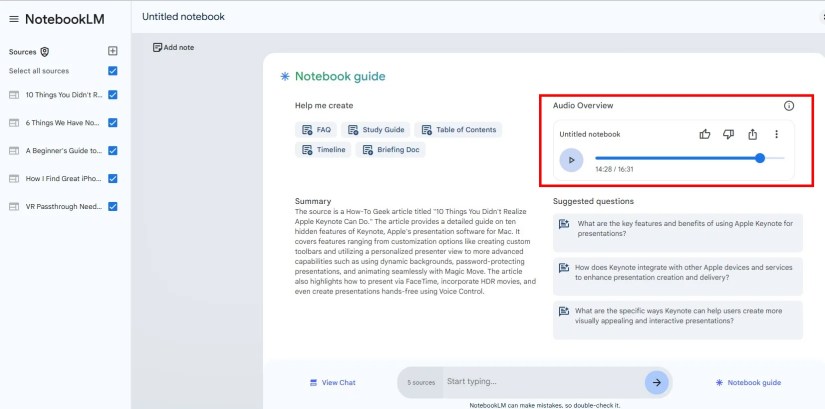Click the Sources header label

pyautogui.click(x=23, y=52)
